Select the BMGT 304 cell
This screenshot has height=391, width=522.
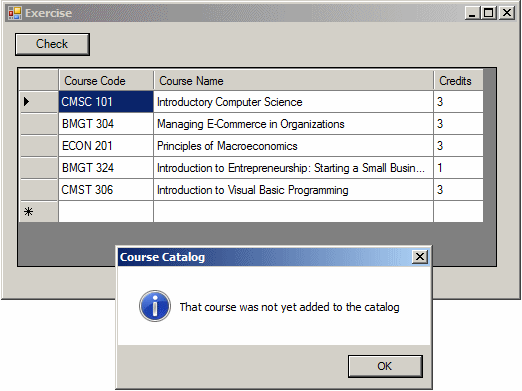click(106, 124)
